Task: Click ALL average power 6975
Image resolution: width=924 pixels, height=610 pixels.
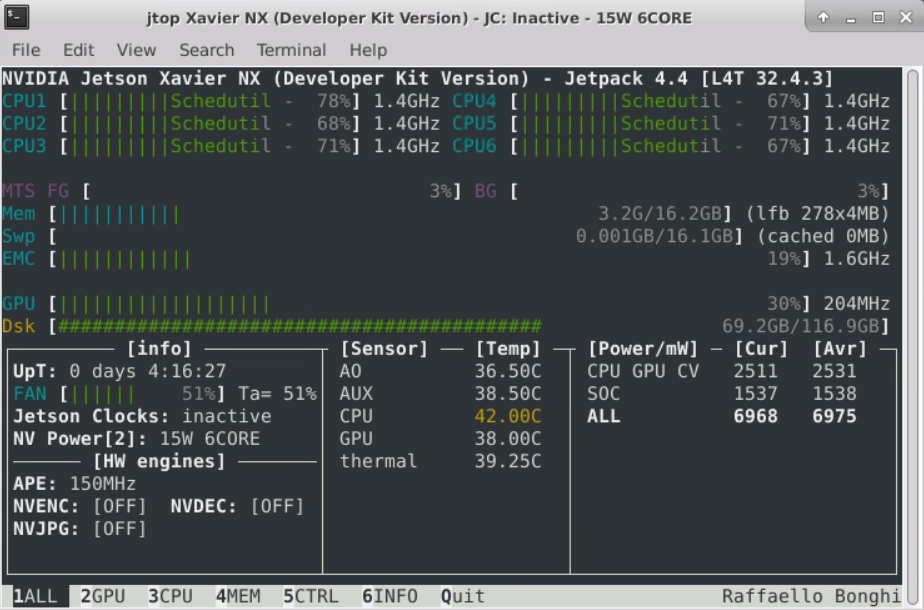Action: (834, 416)
